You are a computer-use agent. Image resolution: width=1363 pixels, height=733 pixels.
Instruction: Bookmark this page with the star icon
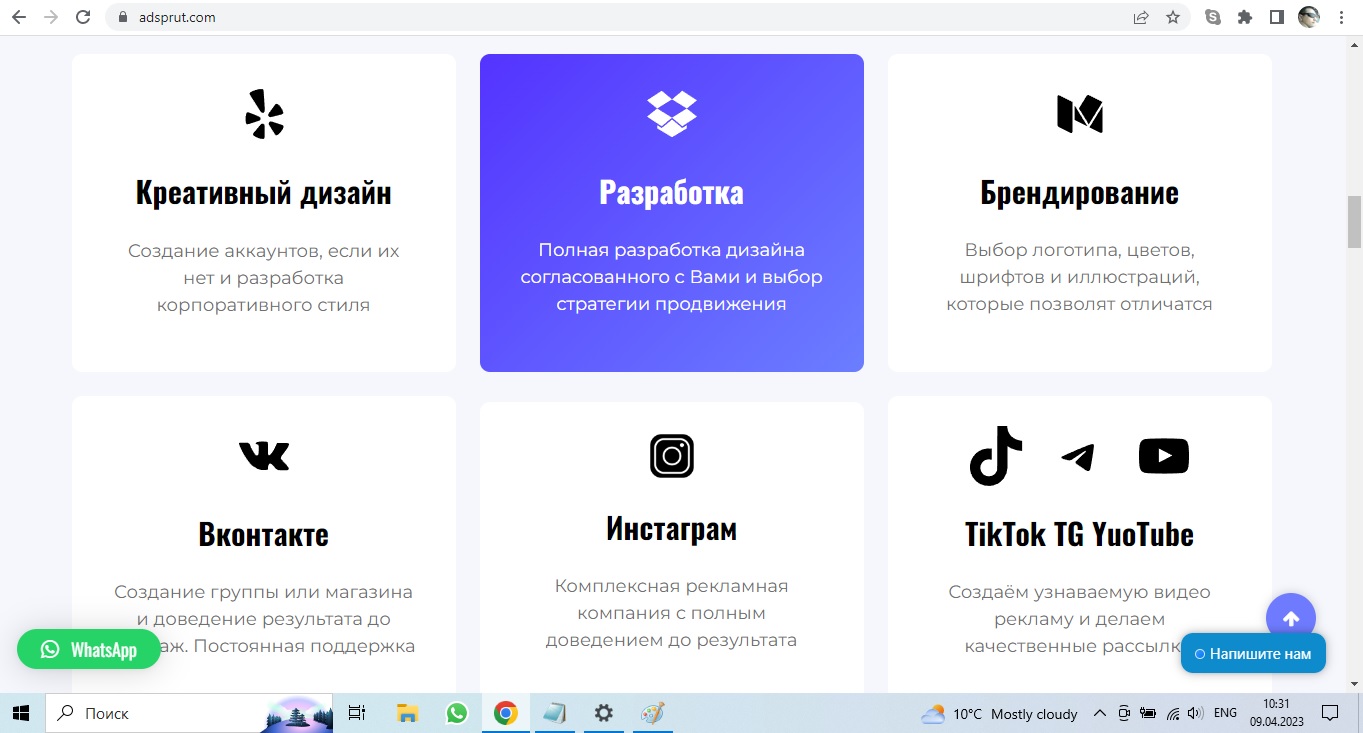(1173, 17)
